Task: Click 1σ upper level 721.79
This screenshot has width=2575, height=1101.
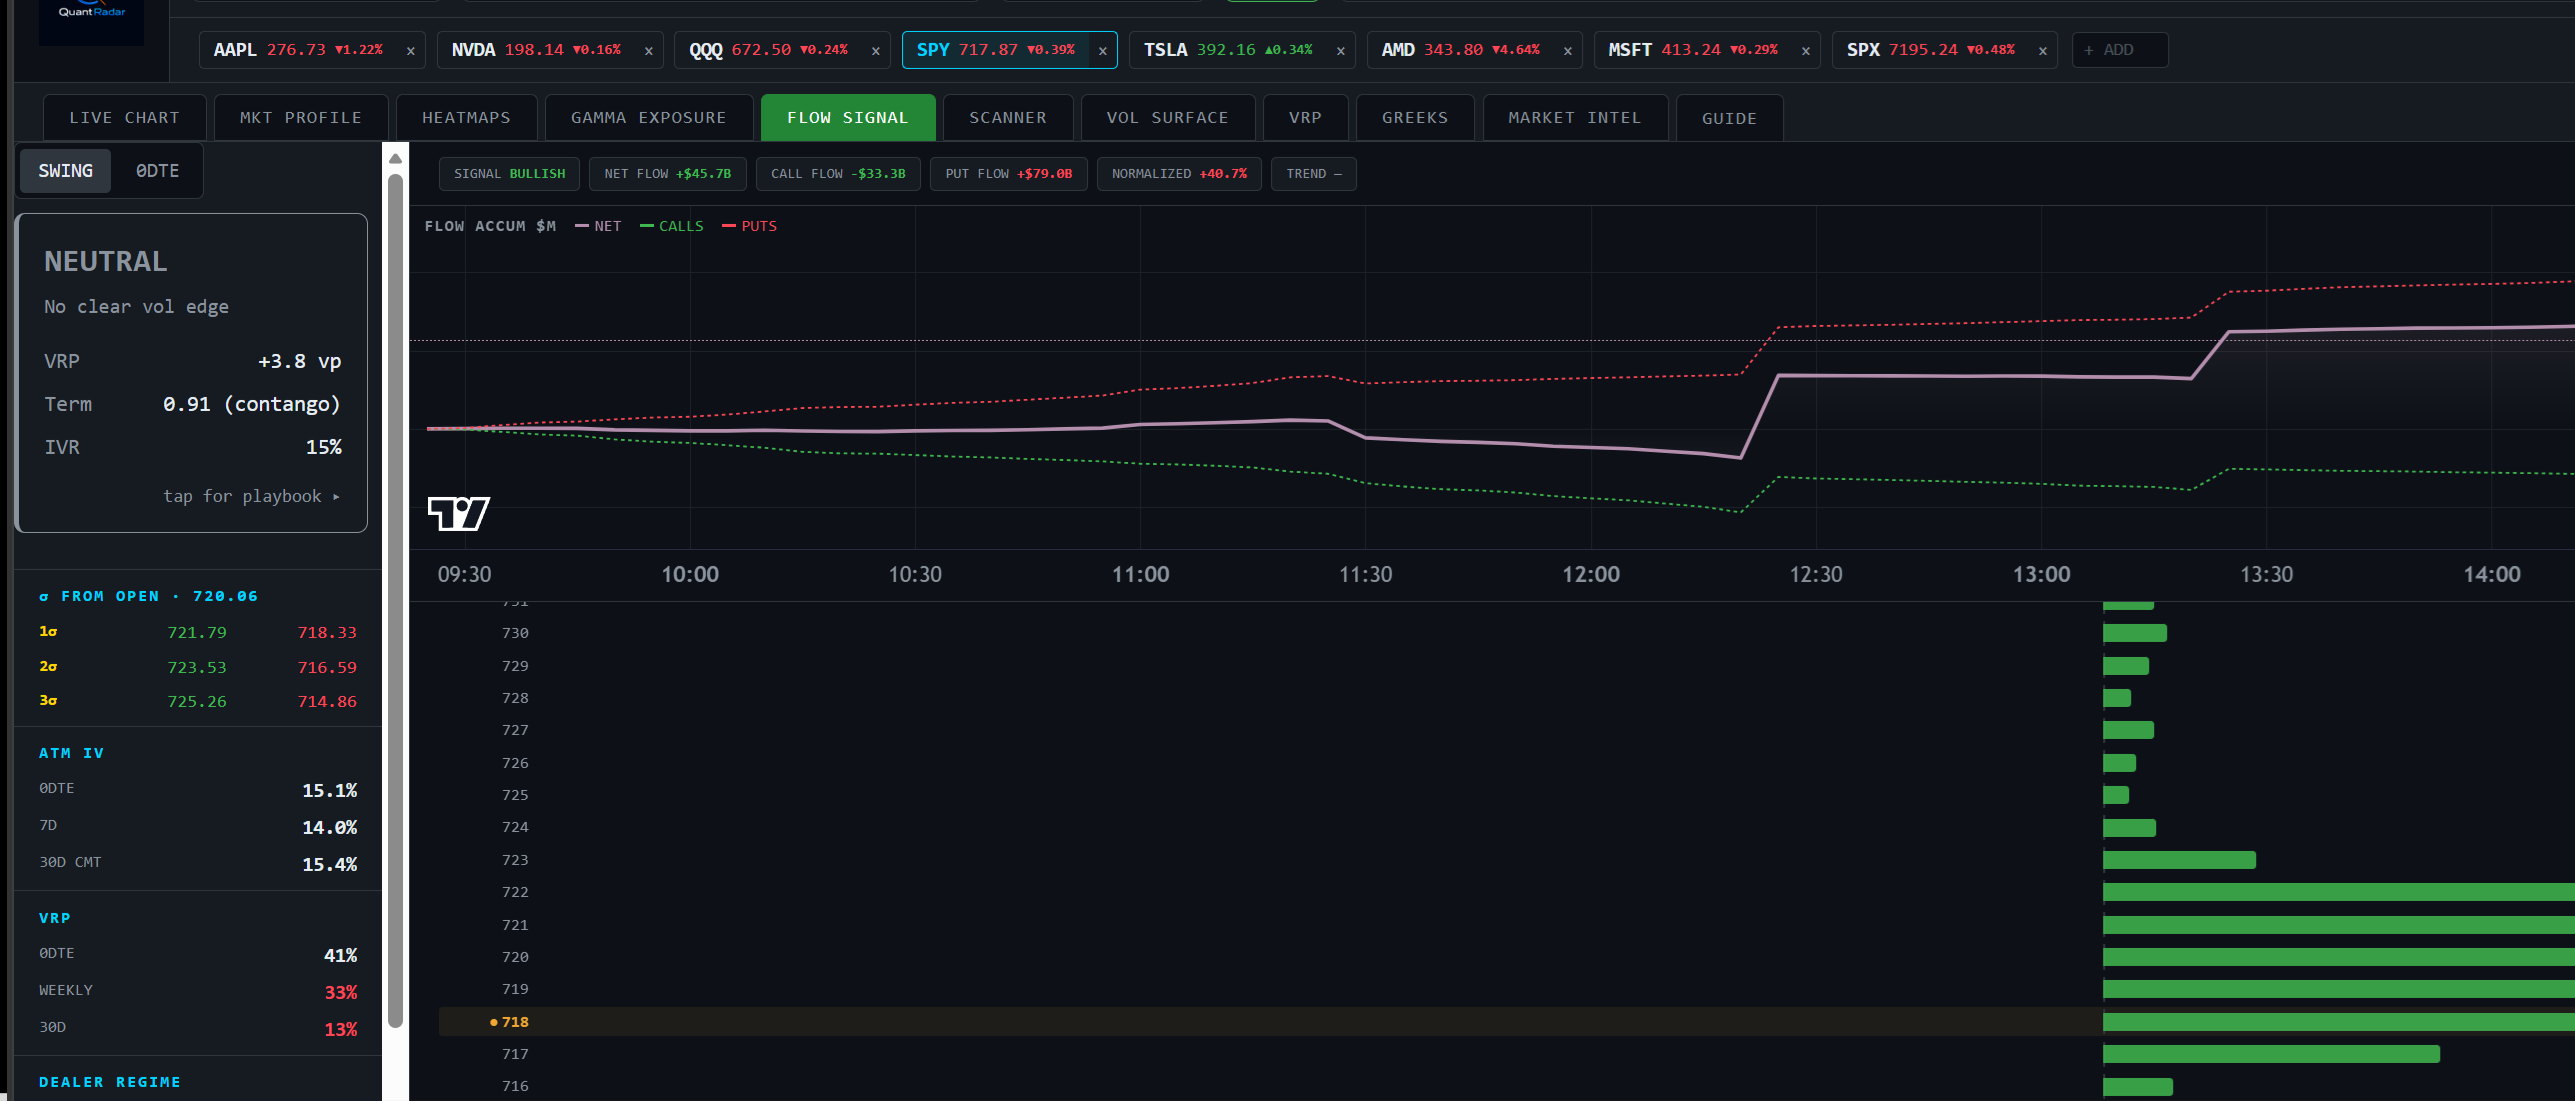Action: pos(197,633)
